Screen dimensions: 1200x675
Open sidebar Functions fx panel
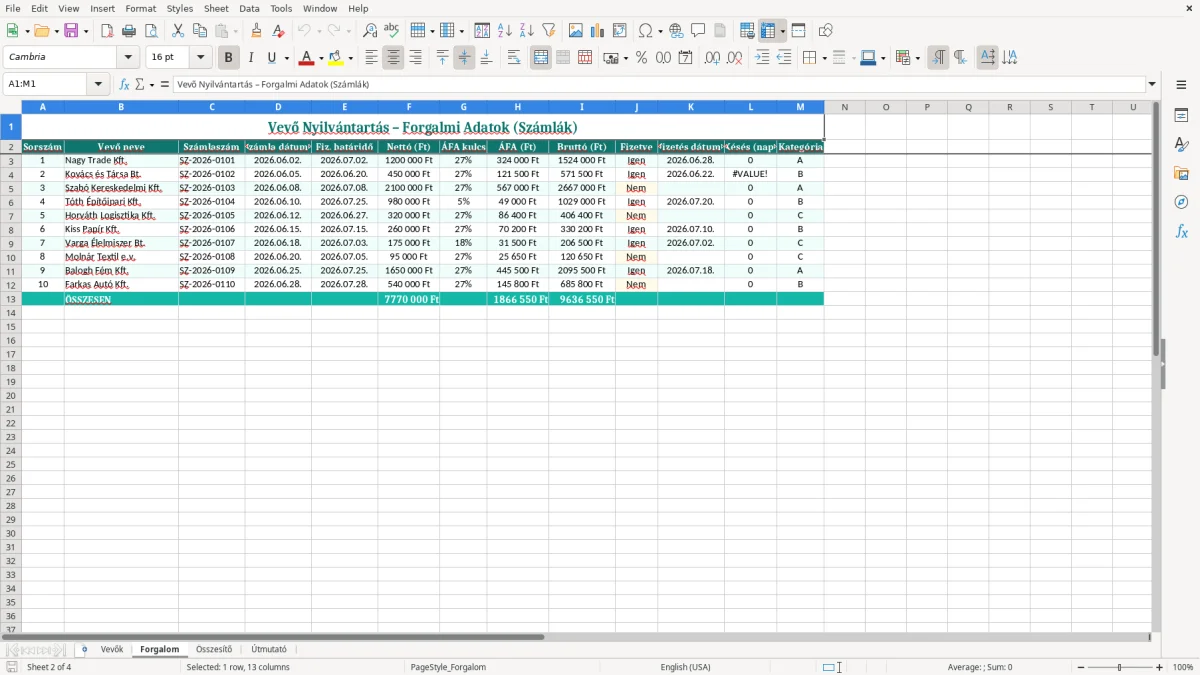[x=1181, y=231]
